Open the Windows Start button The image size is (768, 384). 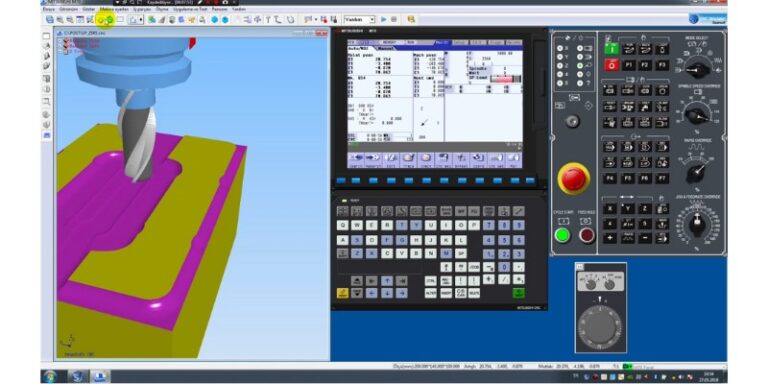click(50, 377)
